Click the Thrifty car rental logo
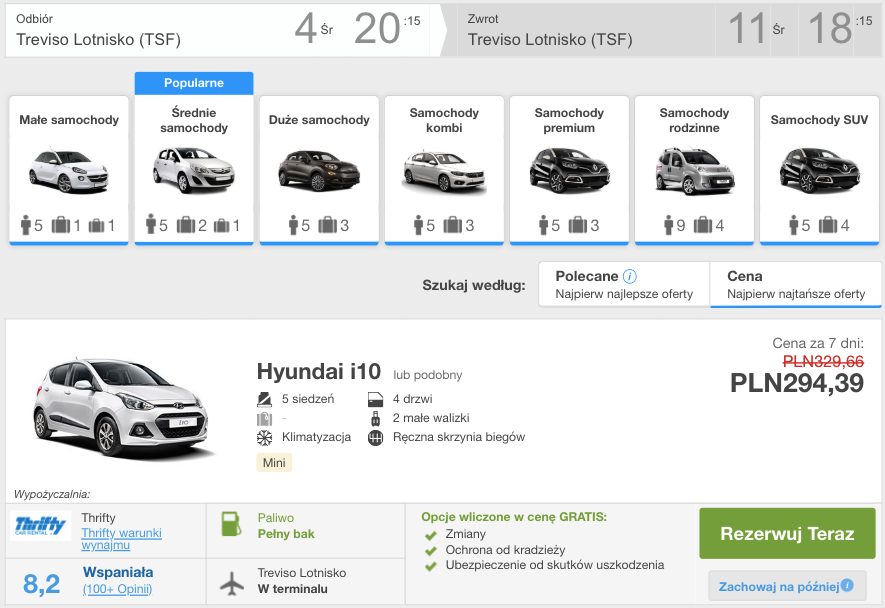885x608 pixels. tap(40, 526)
